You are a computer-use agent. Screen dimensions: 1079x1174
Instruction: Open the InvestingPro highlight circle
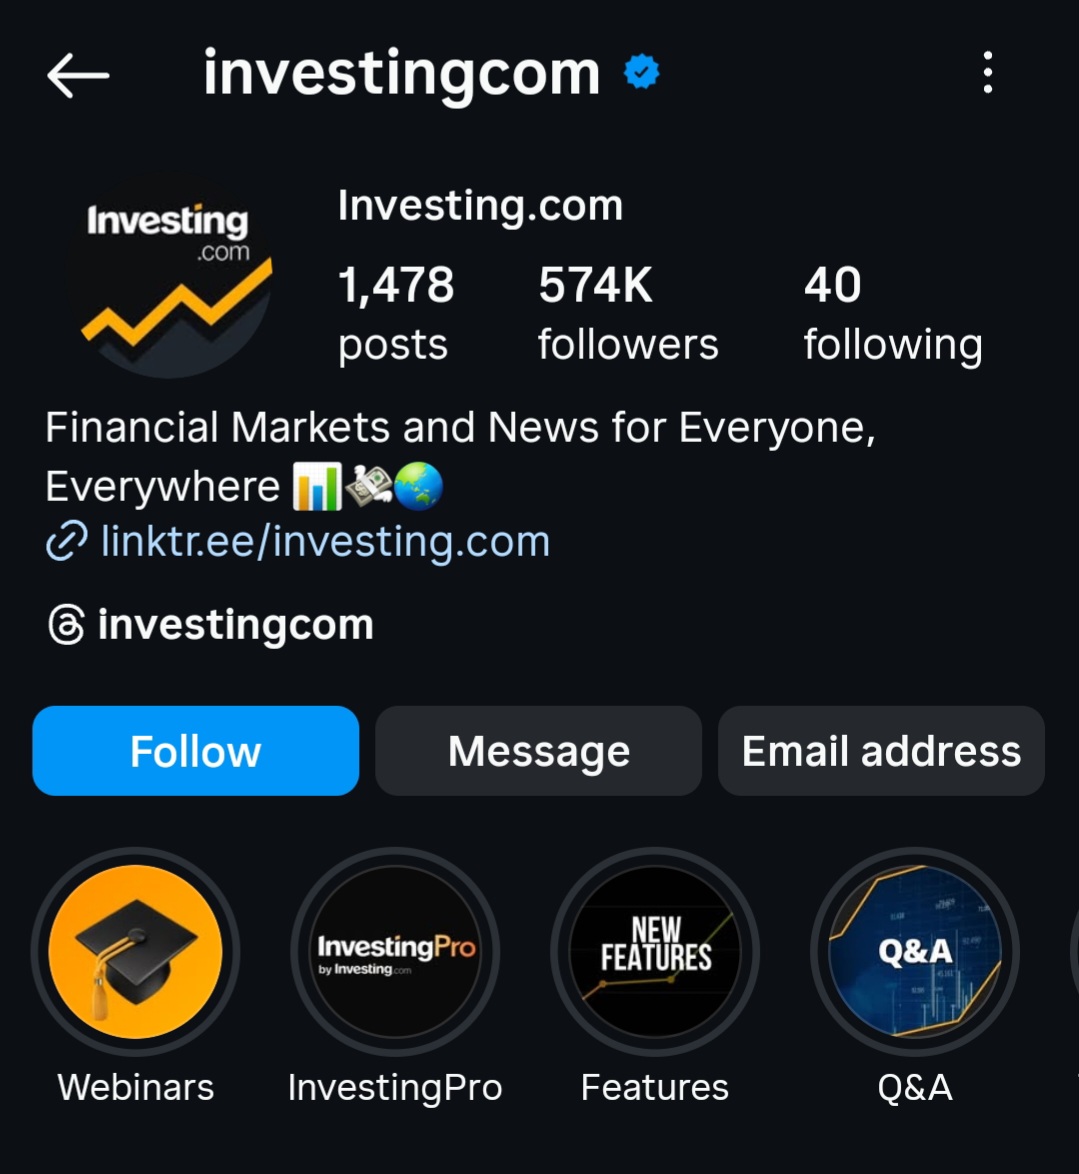tap(395, 952)
